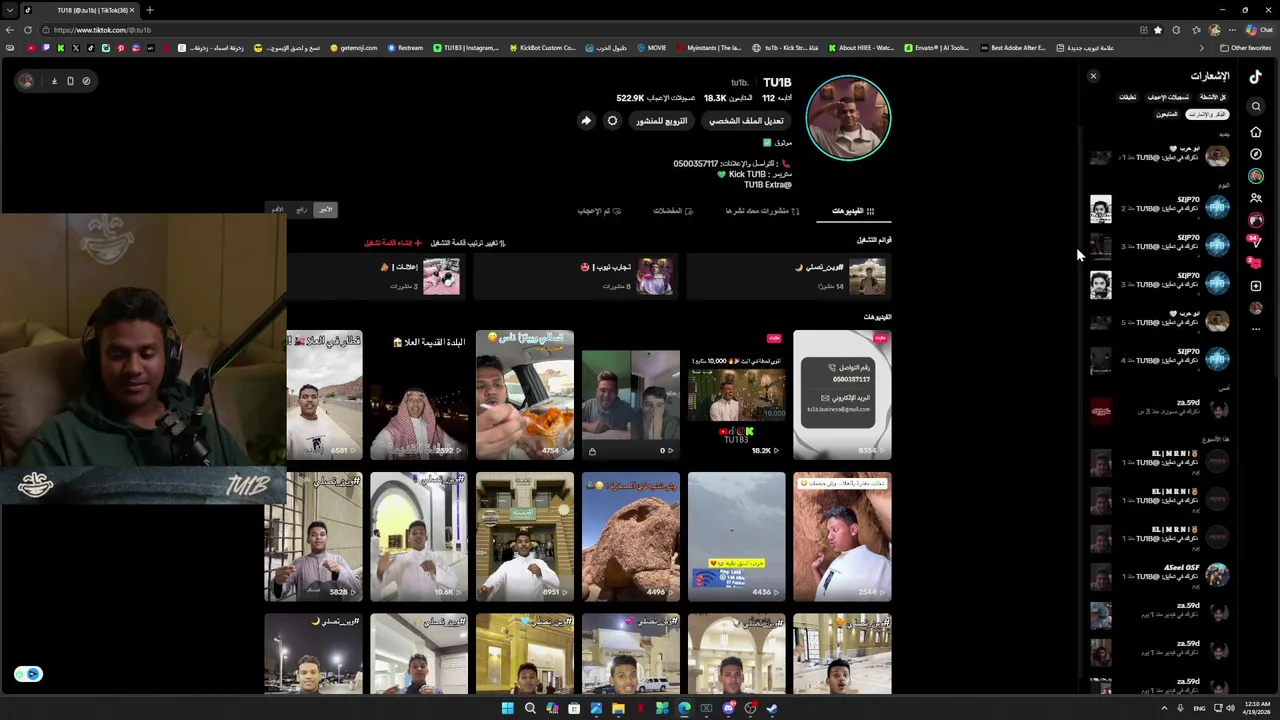Select الذكر والإشارات mentions filter chip

[x=1206, y=114]
